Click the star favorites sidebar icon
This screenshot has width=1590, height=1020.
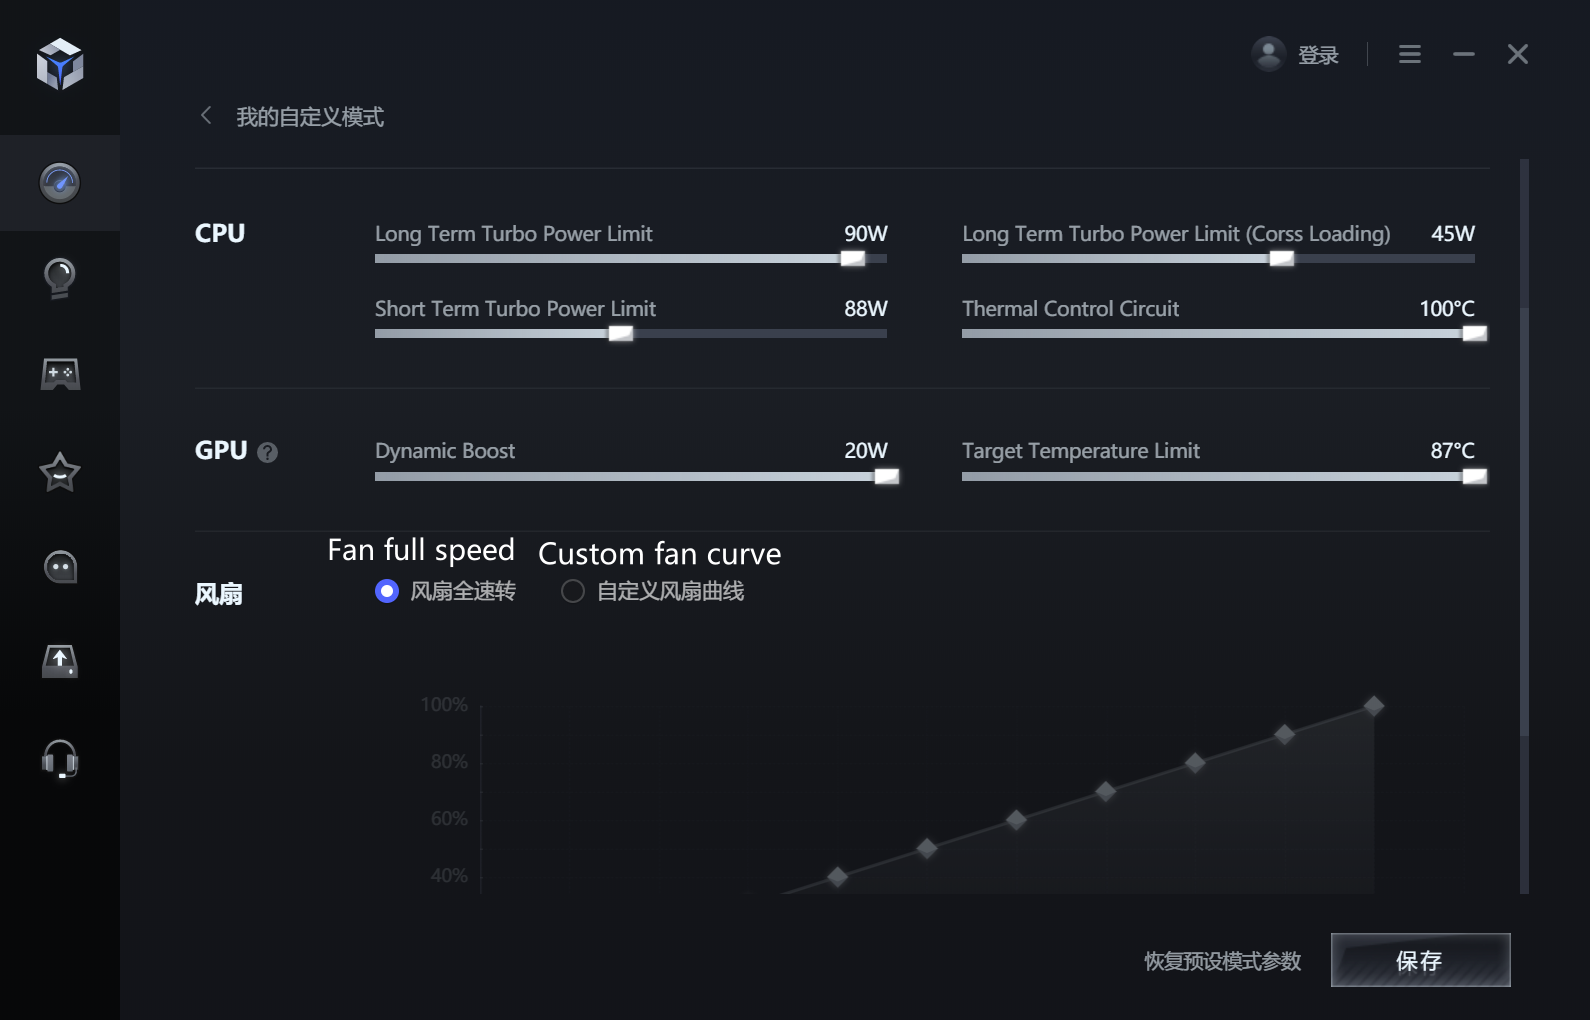pyautogui.click(x=60, y=470)
